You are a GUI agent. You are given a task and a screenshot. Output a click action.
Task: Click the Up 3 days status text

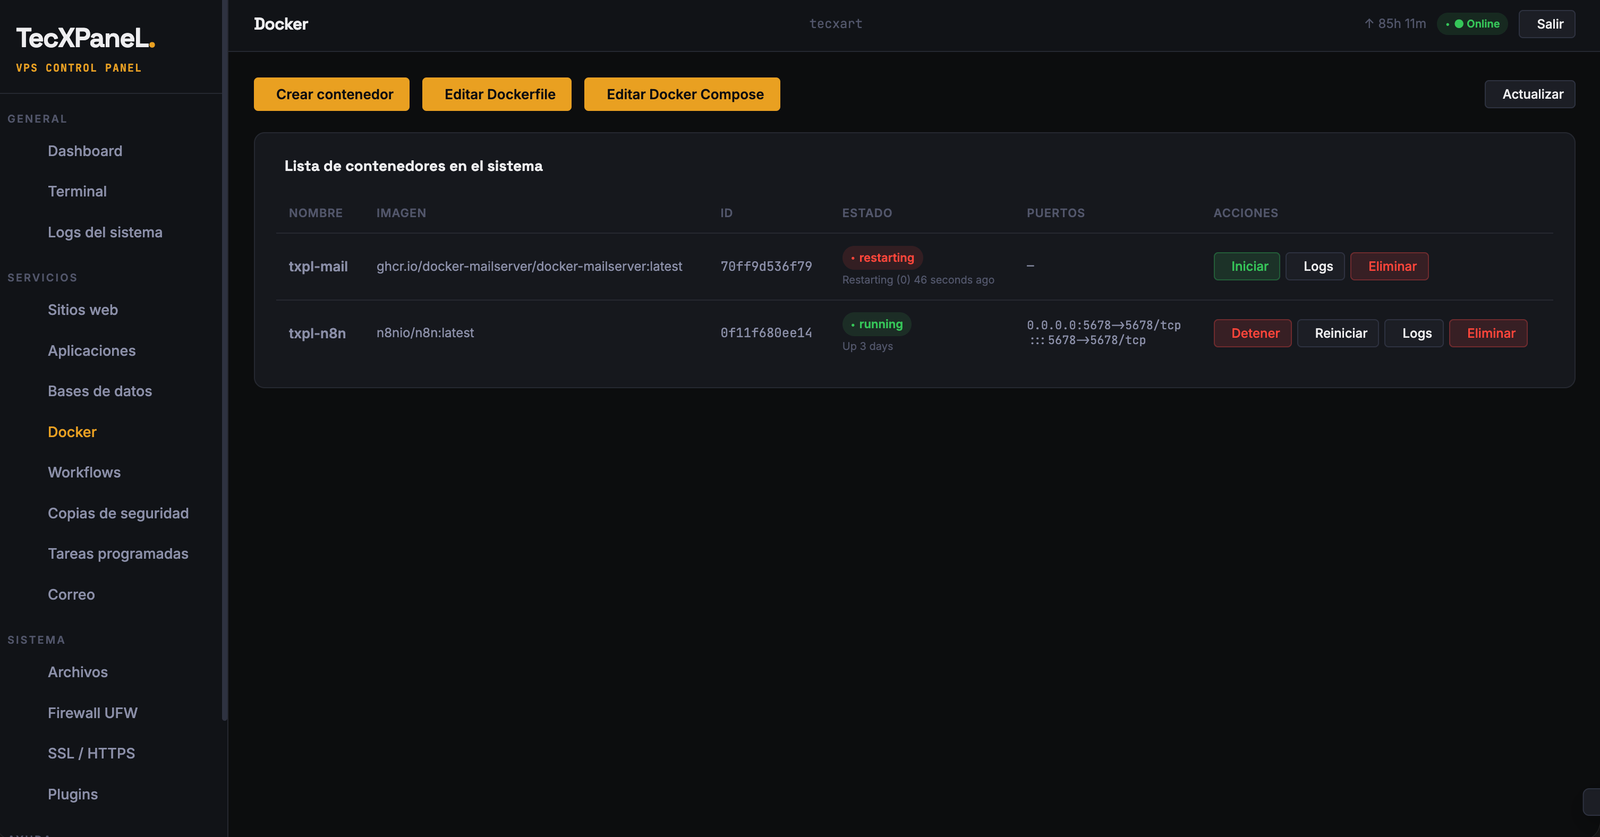click(868, 346)
